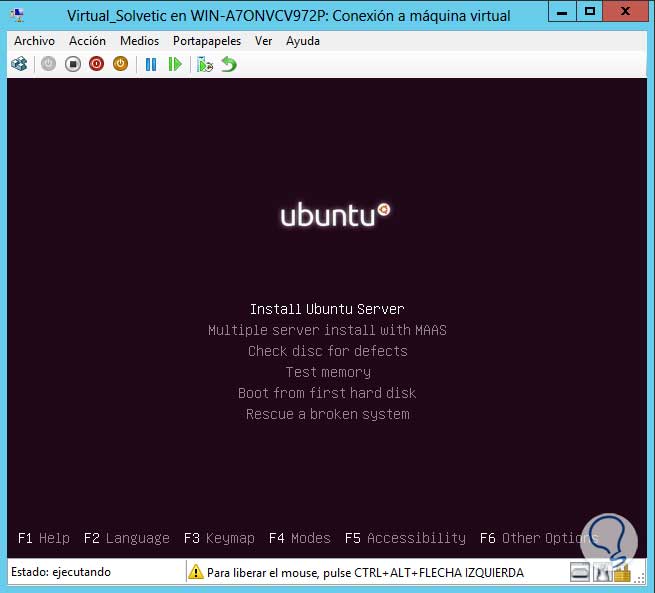Click the greyed Start power icon
Image resolution: width=655 pixels, height=593 pixels.
click(48, 64)
